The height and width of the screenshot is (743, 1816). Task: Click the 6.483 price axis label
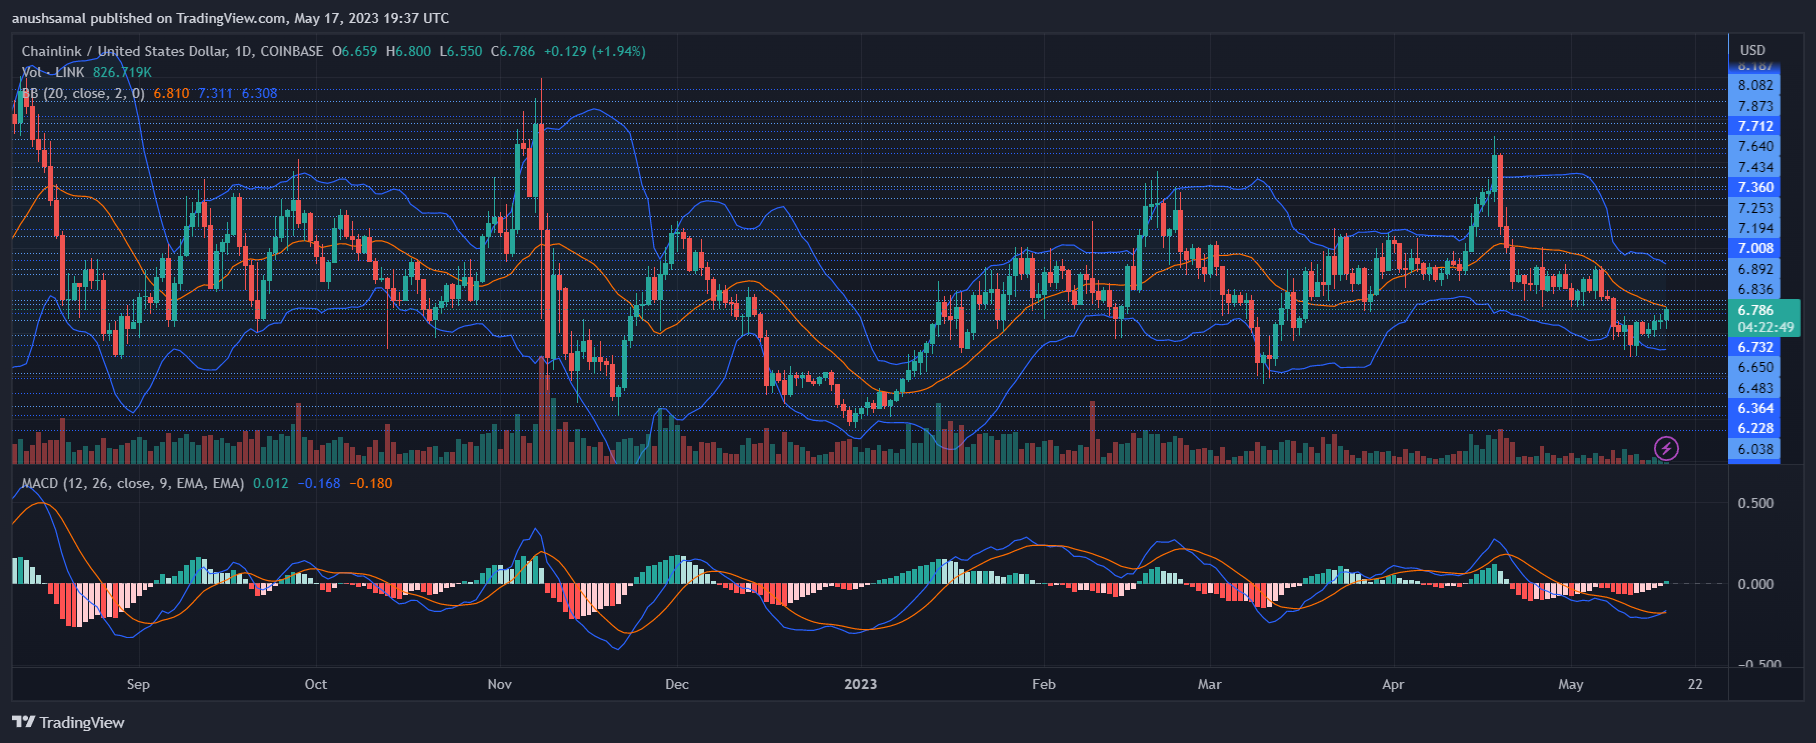(x=1756, y=388)
